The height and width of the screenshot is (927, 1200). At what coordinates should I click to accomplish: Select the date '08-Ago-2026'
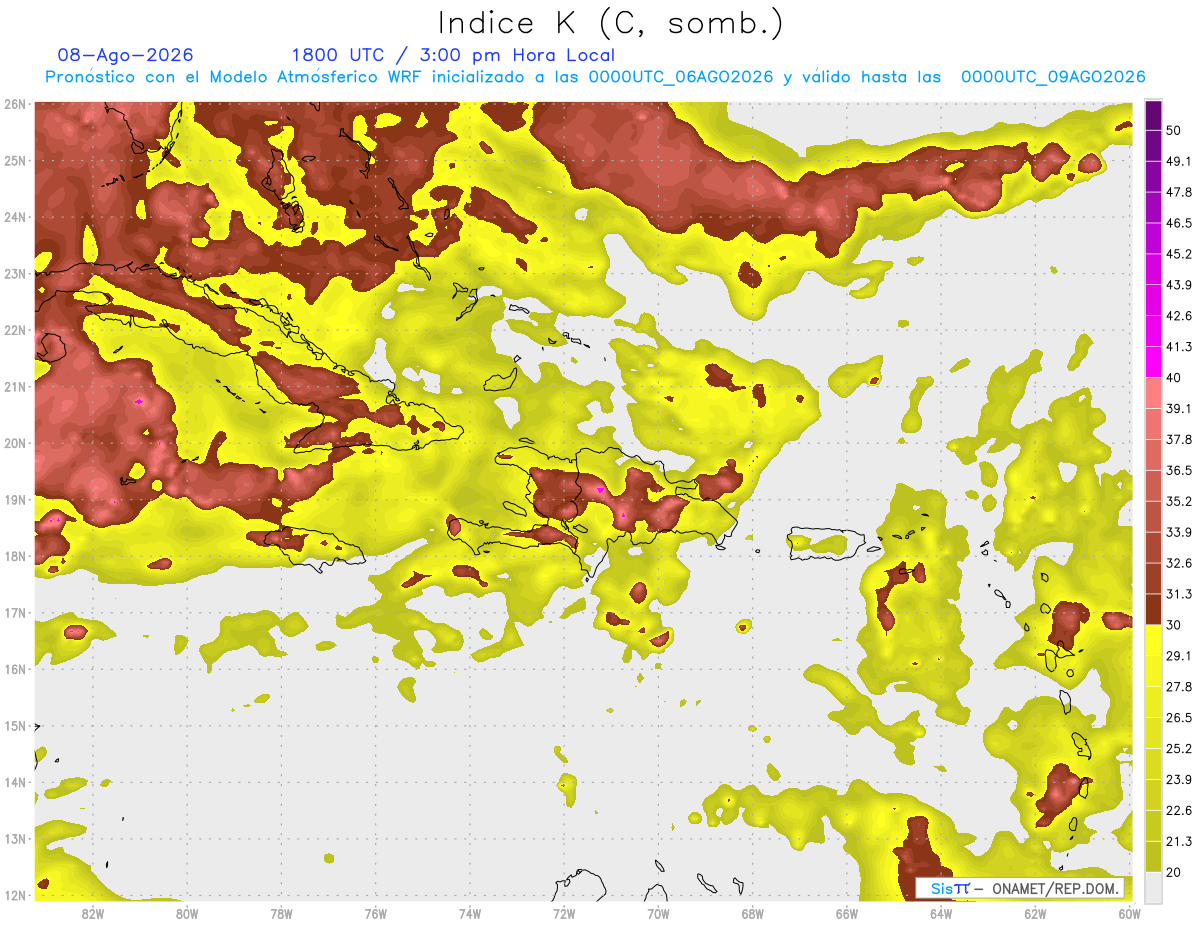point(126,55)
